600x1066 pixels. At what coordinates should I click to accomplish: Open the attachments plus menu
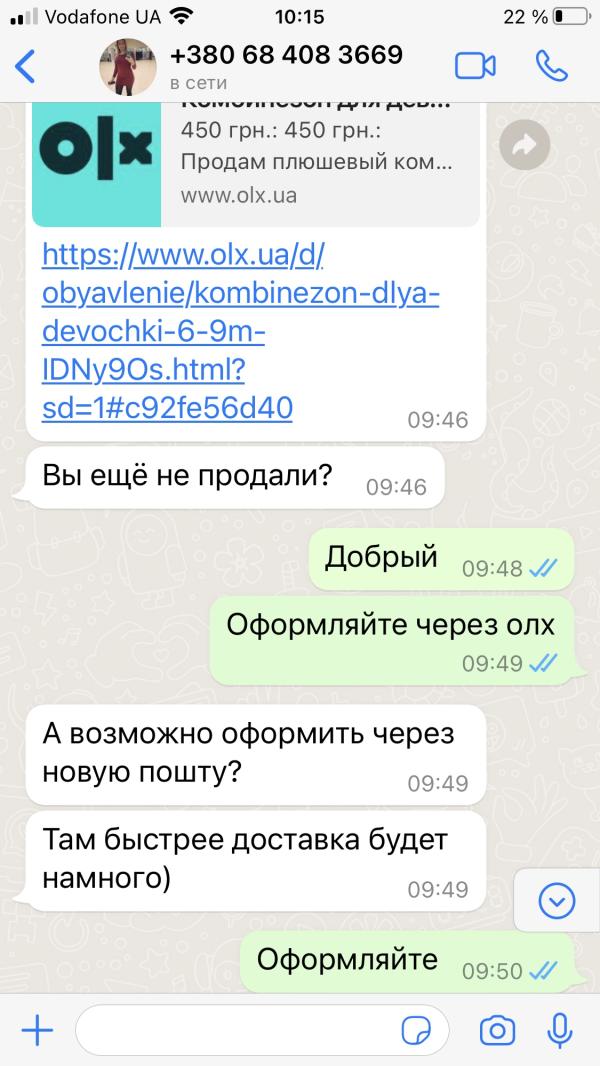pyautogui.click(x=37, y=1031)
